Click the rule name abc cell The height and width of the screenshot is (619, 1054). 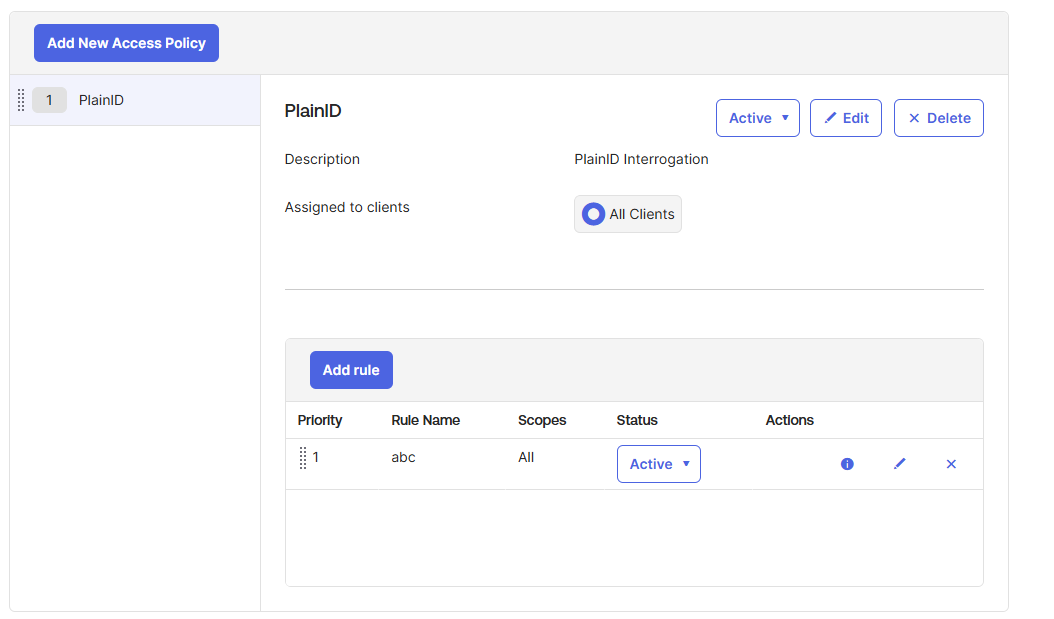(403, 457)
